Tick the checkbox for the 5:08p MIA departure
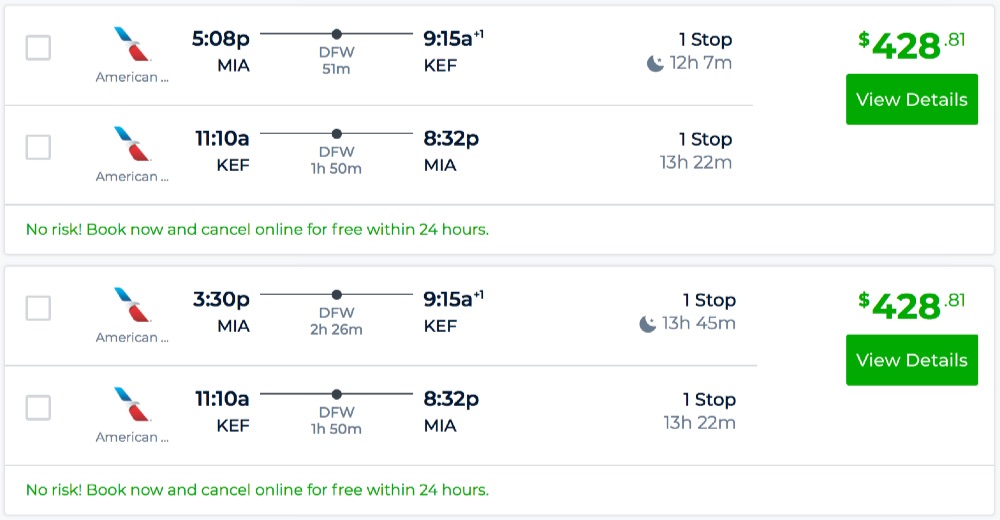 (x=38, y=47)
